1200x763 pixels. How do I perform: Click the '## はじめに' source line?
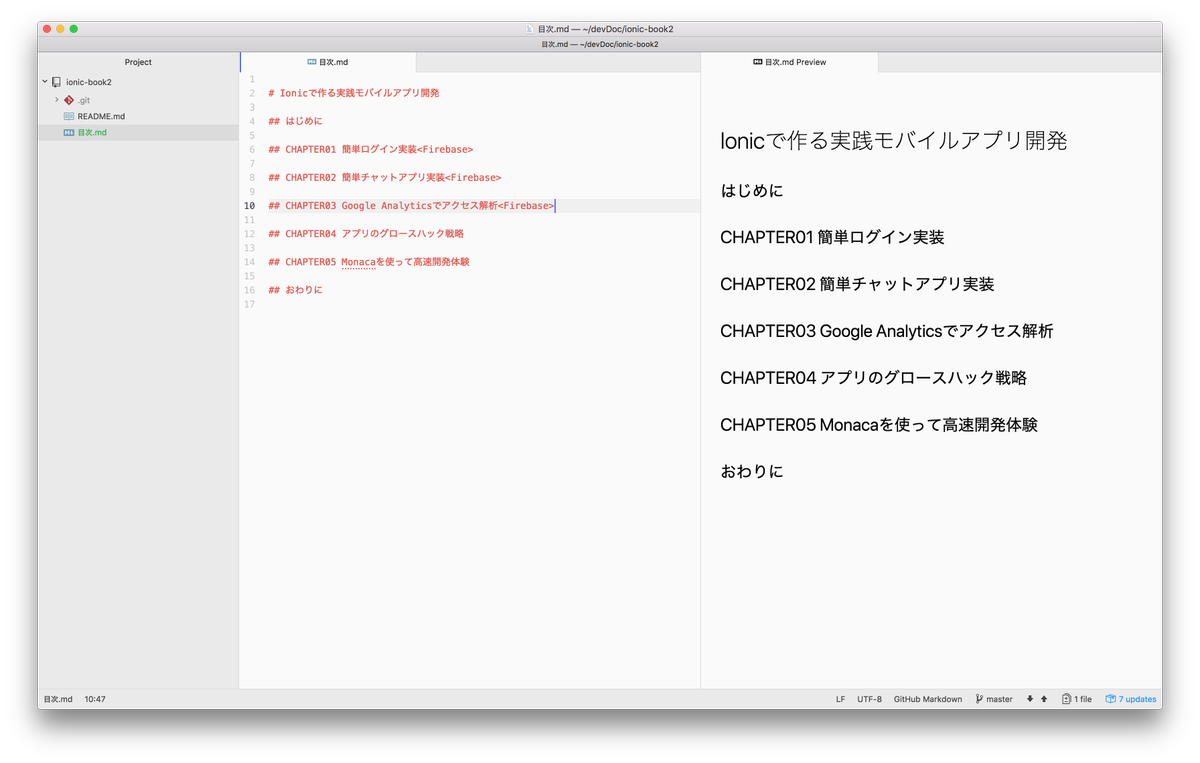point(296,121)
